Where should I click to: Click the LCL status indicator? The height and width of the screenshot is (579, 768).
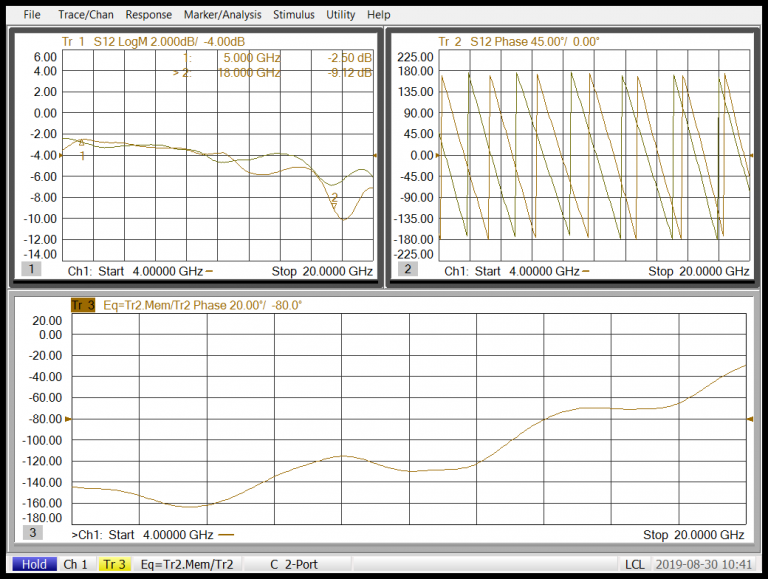[x=635, y=564]
